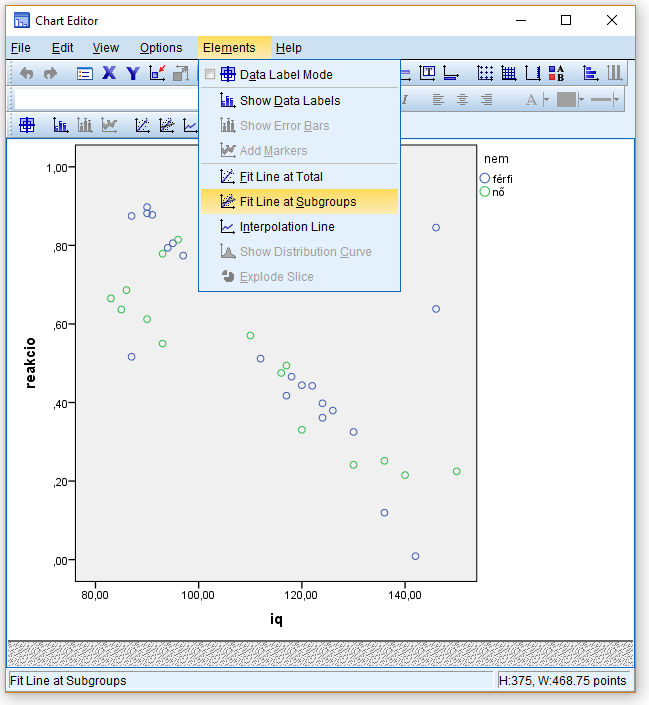Click the text color A swatch
This screenshot has width=649, height=705.
pyautogui.click(x=531, y=99)
